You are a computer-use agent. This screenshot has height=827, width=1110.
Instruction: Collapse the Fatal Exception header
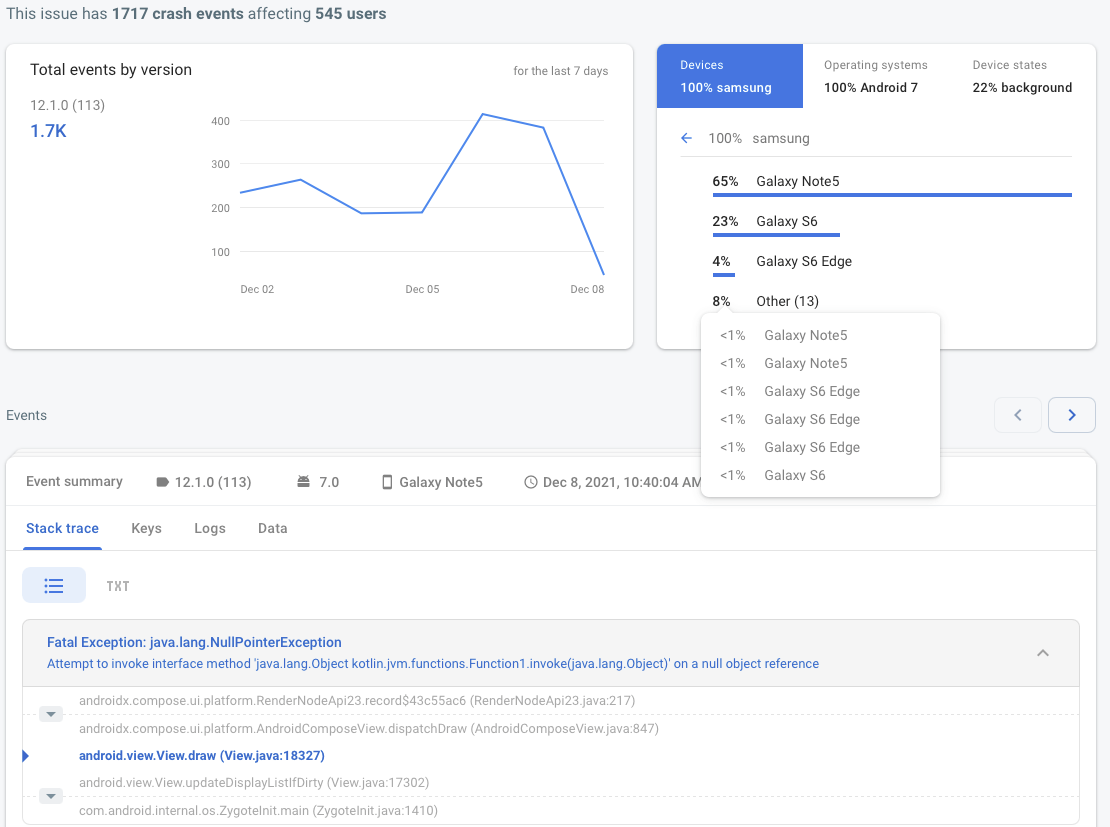1042,653
